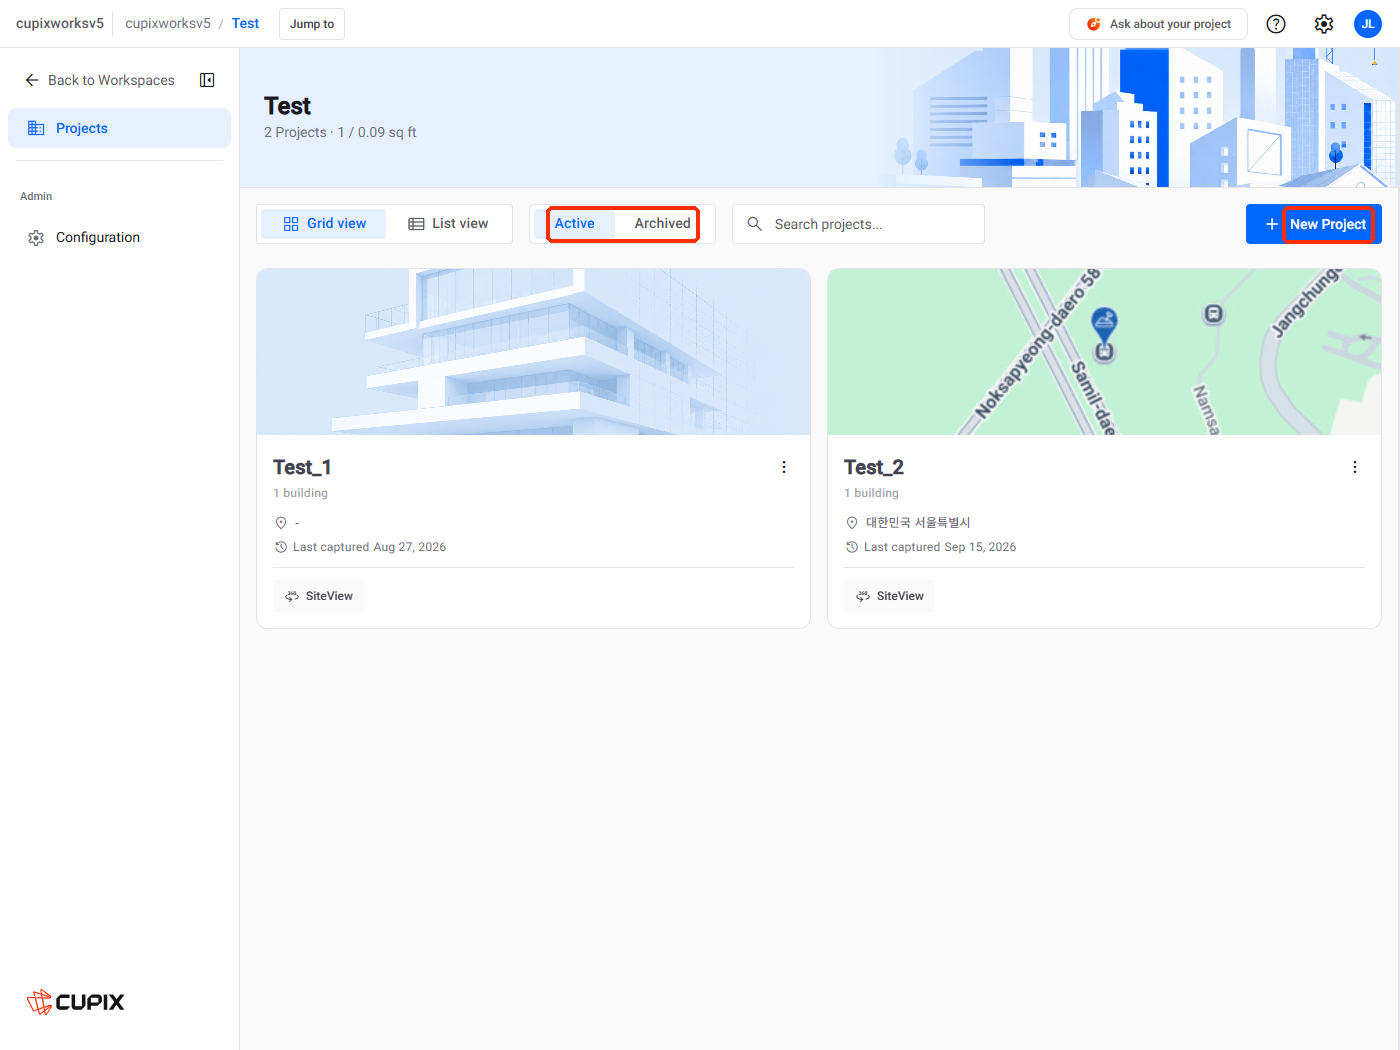Click the plus icon of New Project

1272,224
